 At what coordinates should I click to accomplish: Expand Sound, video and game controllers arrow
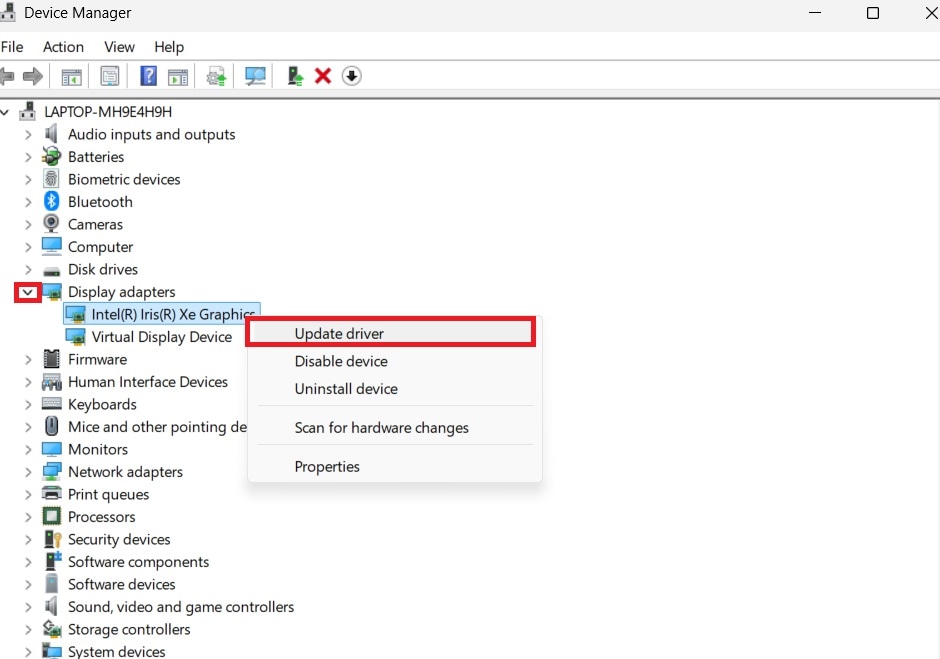(28, 607)
